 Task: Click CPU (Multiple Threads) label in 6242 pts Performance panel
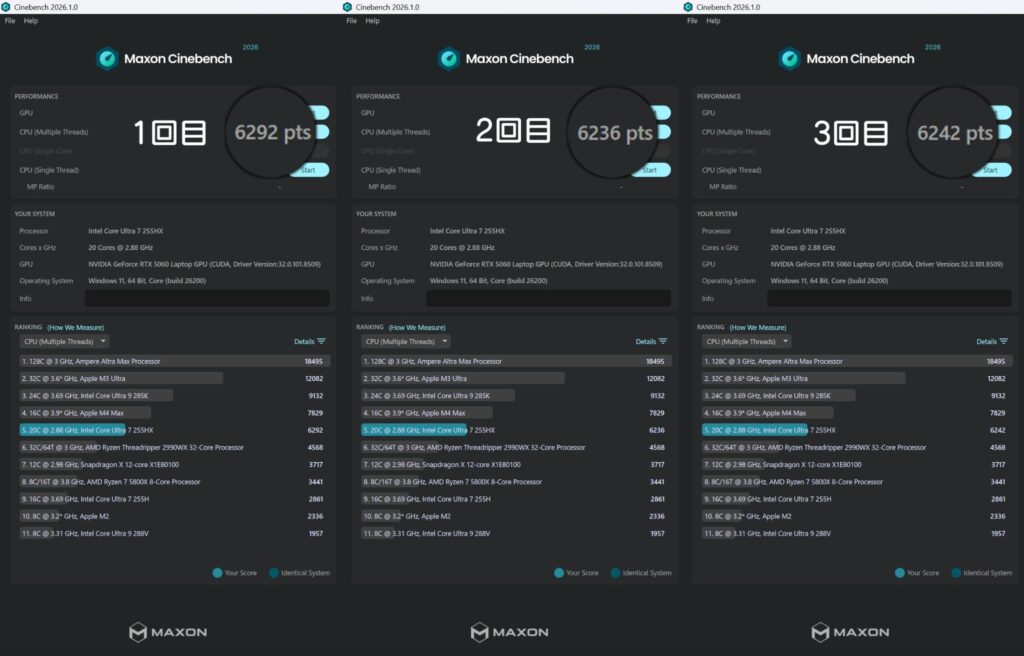[736, 132]
